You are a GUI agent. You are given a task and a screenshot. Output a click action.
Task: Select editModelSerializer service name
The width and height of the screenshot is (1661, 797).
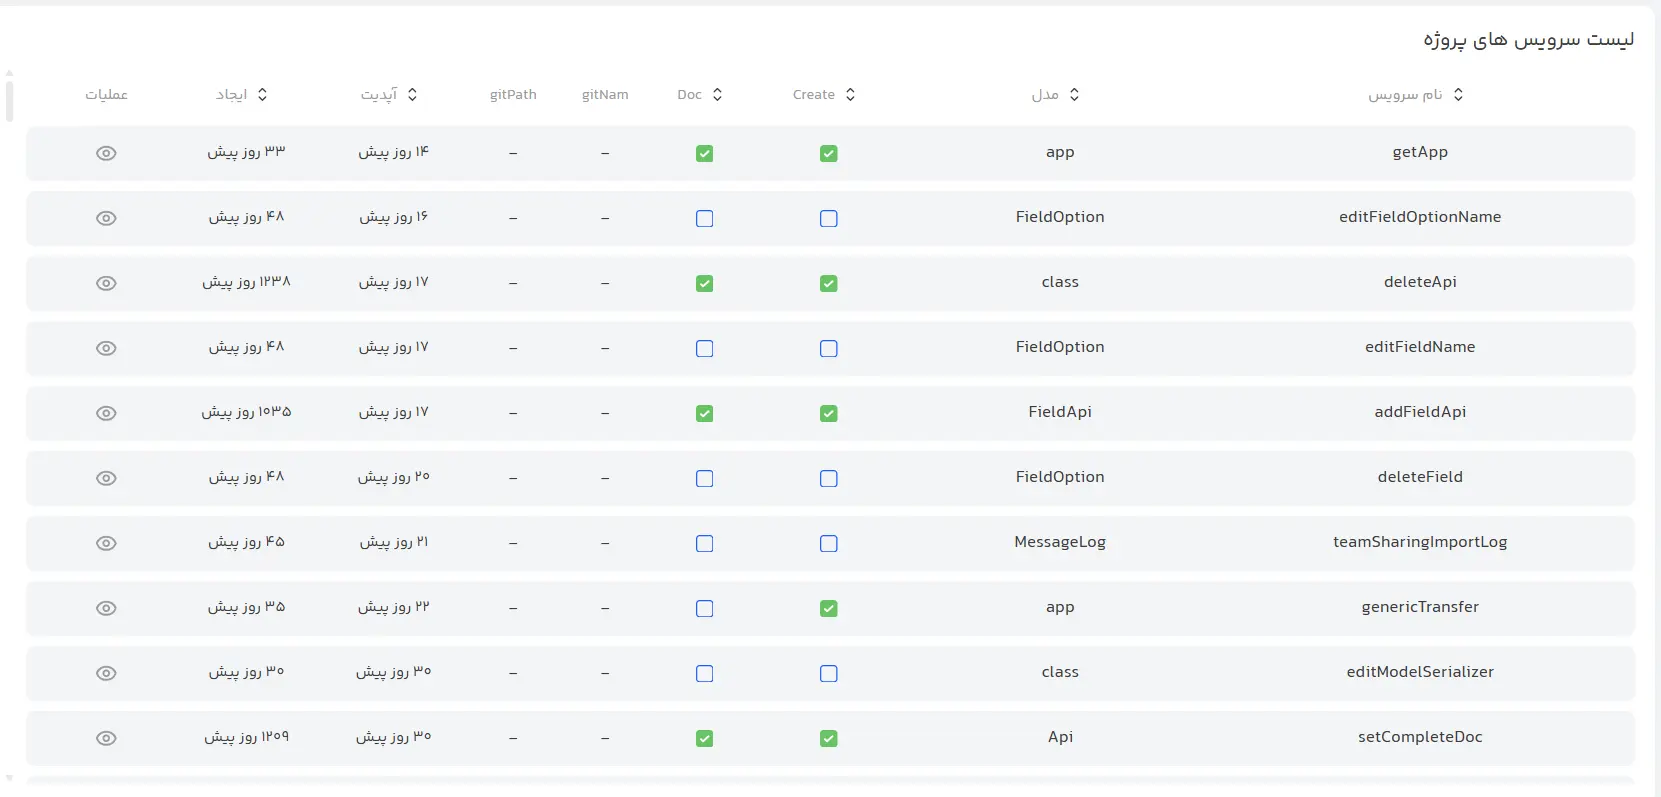(1420, 672)
